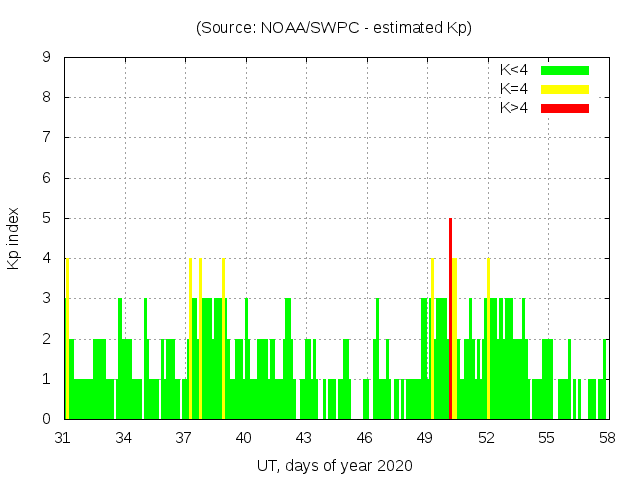Image resolution: width=640 pixels, height=480 pixels.
Task: Click the yellow bar at day 31
Action: pos(67,338)
